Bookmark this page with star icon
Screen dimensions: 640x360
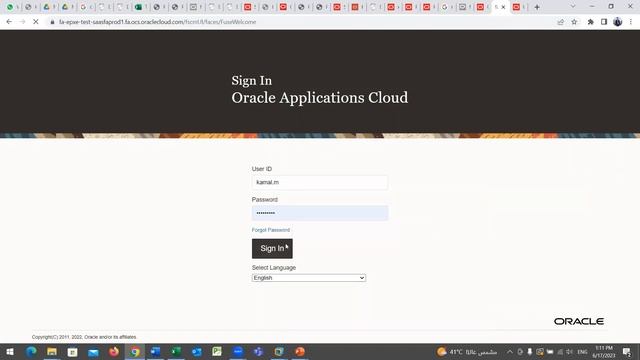click(x=574, y=22)
